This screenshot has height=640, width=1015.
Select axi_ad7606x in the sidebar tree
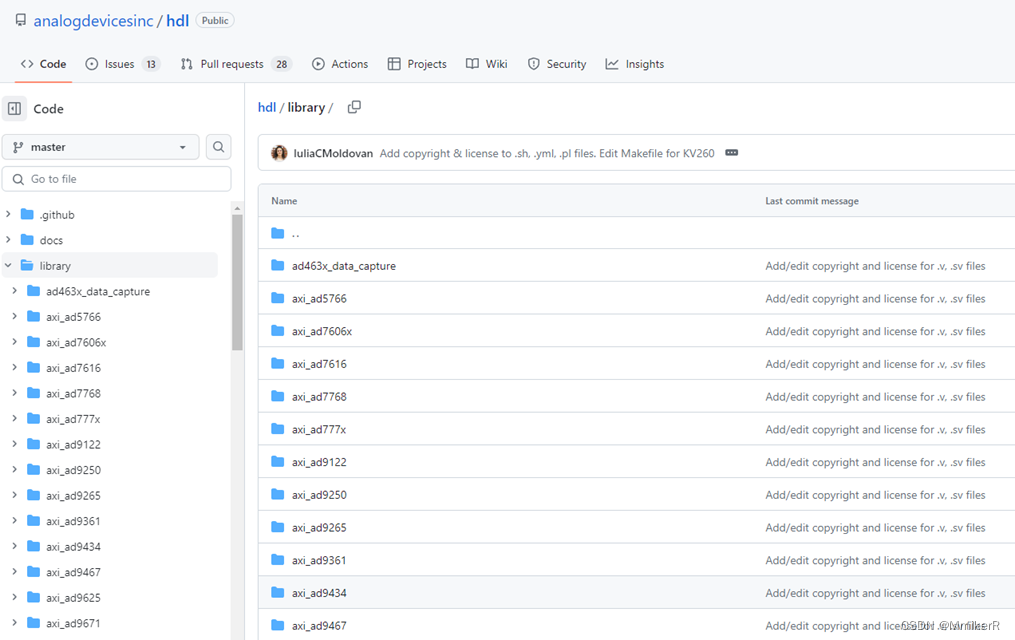click(x=76, y=342)
